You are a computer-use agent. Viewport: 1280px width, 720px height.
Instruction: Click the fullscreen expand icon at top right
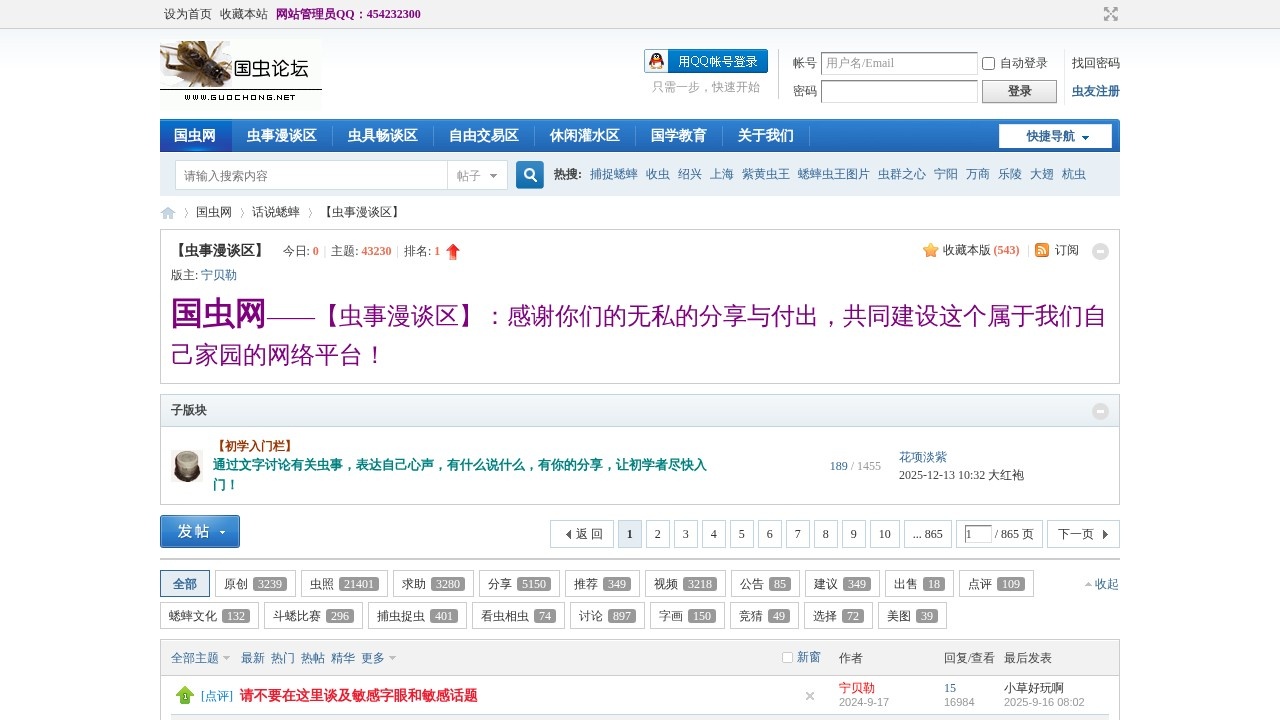tap(1111, 14)
